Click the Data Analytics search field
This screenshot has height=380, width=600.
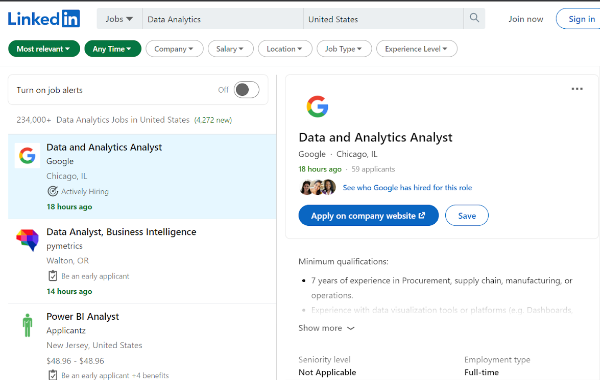tap(223, 19)
